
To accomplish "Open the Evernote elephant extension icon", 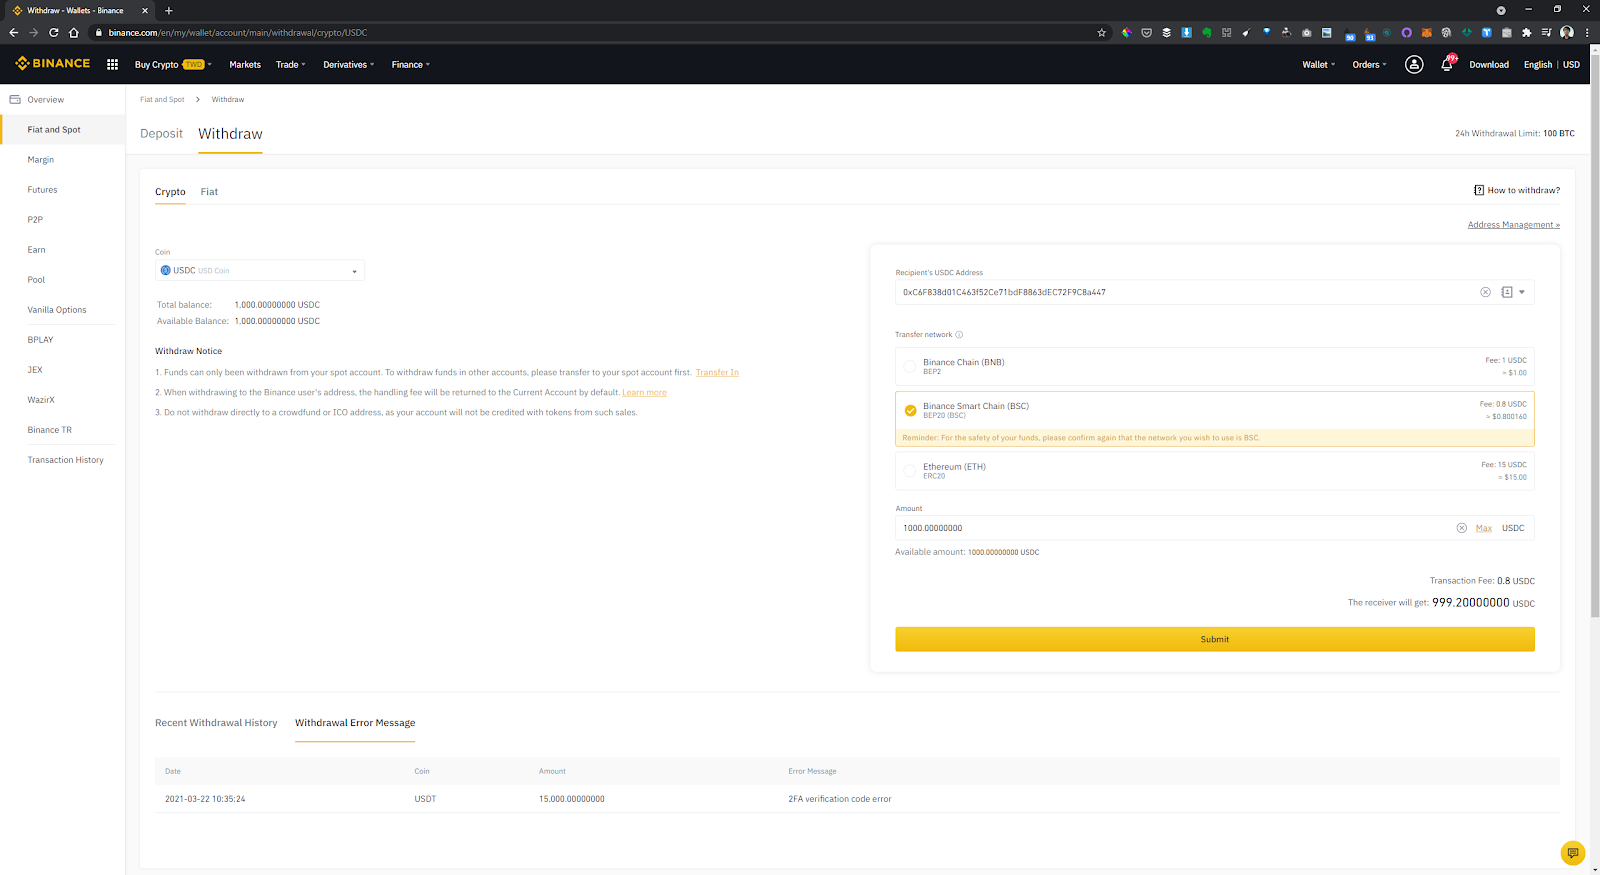I will (1207, 32).
